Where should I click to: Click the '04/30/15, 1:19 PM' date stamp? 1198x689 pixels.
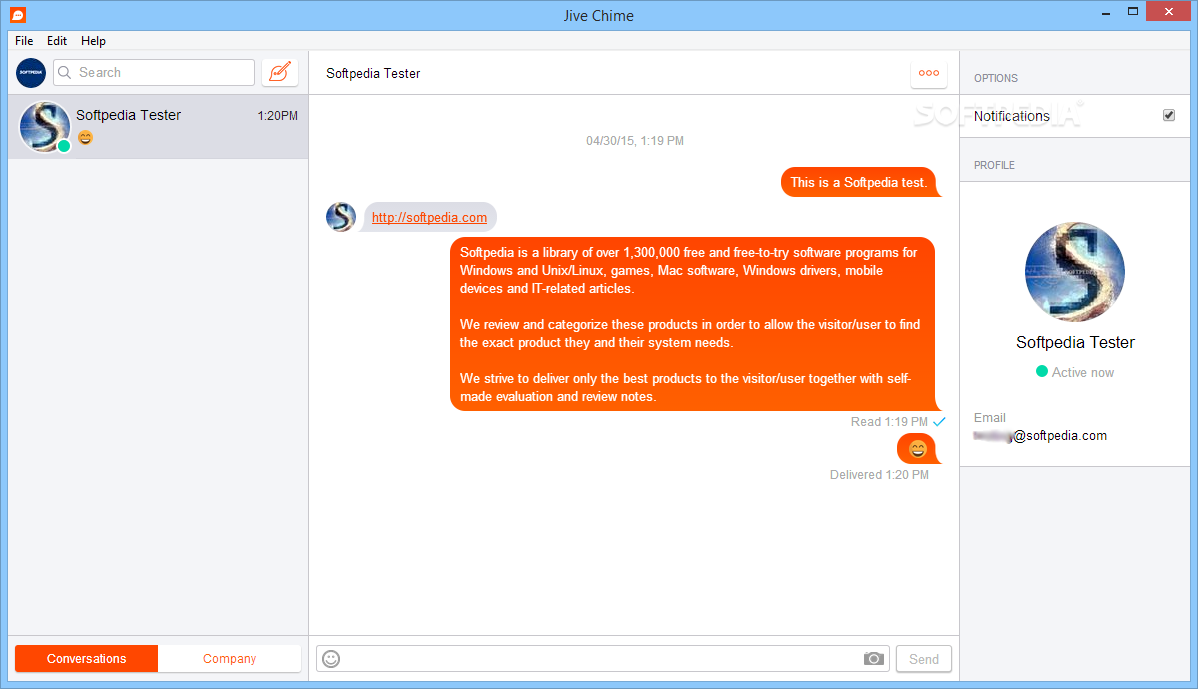click(635, 141)
